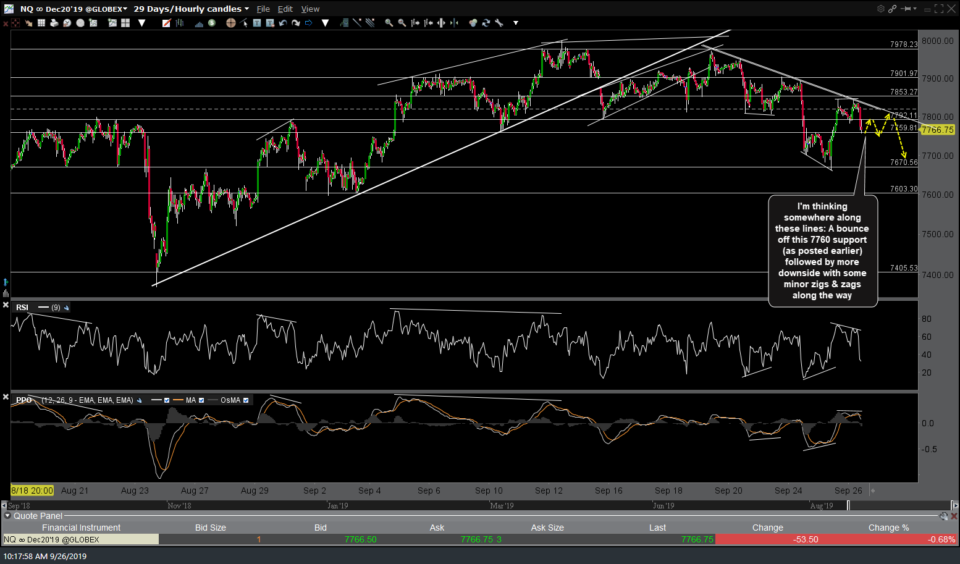Click the timeline range scrollbar handle

point(849,506)
